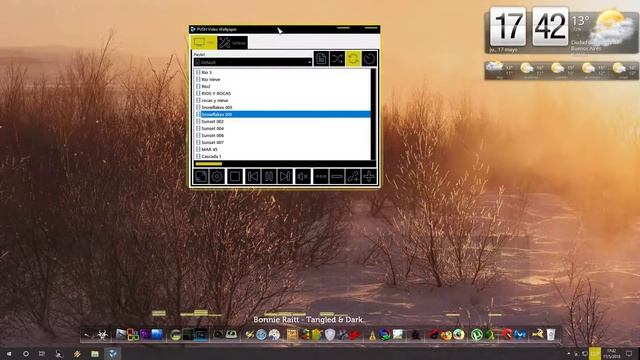The height and width of the screenshot is (360, 640).
Task: Toggle the mute speaker button
Action: pyautogui.click(x=303, y=177)
